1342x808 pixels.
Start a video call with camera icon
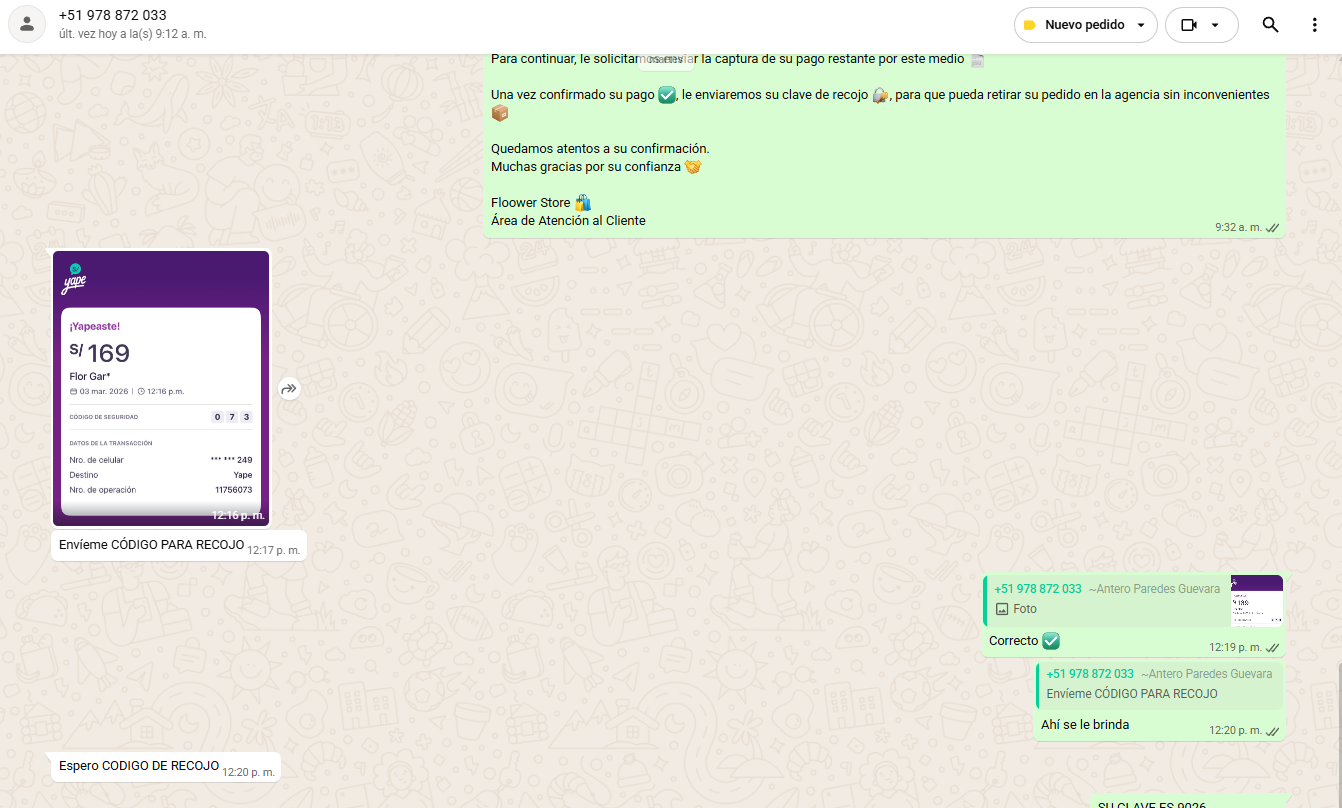click(1188, 25)
